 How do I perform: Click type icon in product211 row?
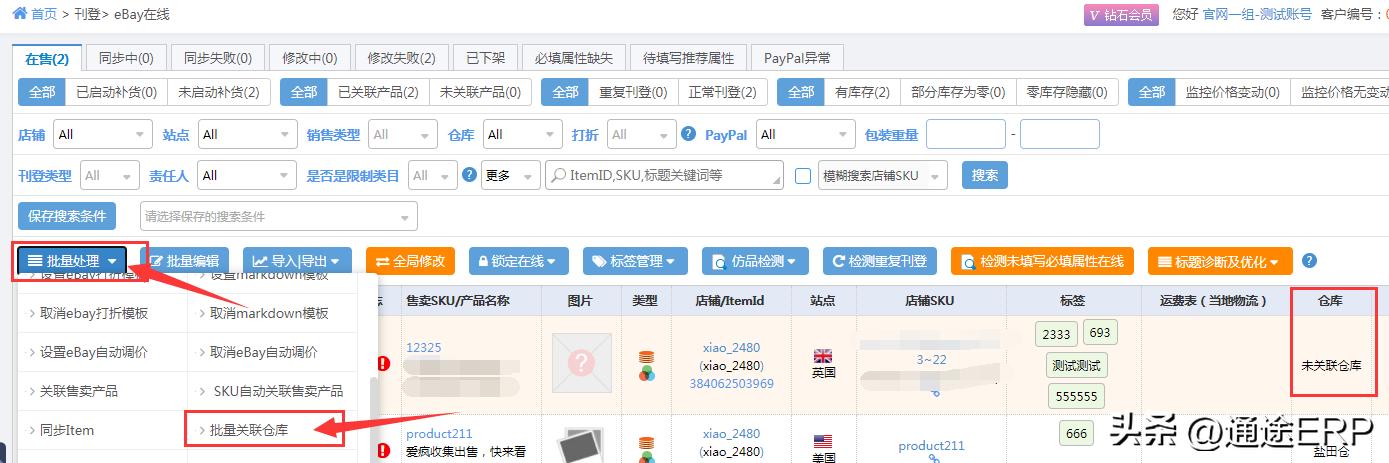coord(646,447)
